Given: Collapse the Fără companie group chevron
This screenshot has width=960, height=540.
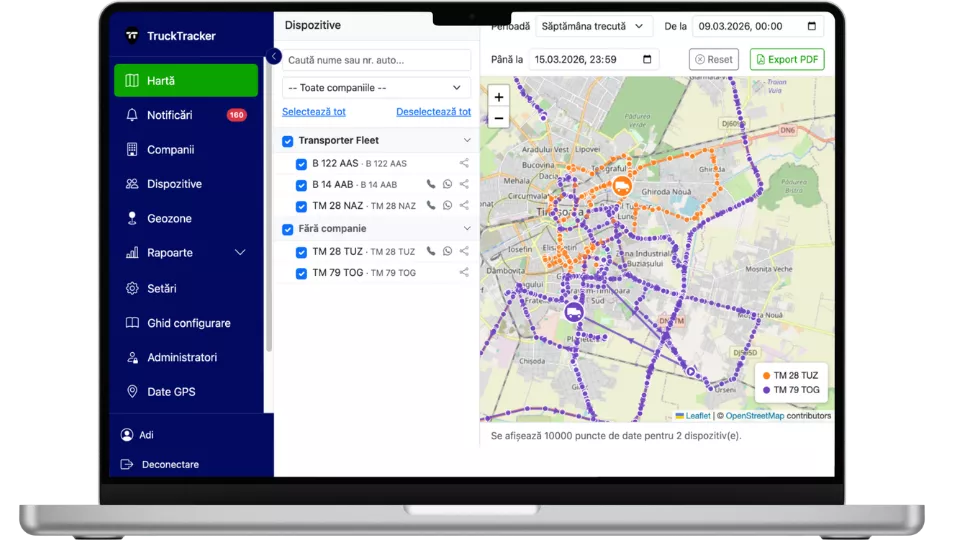Looking at the screenshot, I should point(467,228).
